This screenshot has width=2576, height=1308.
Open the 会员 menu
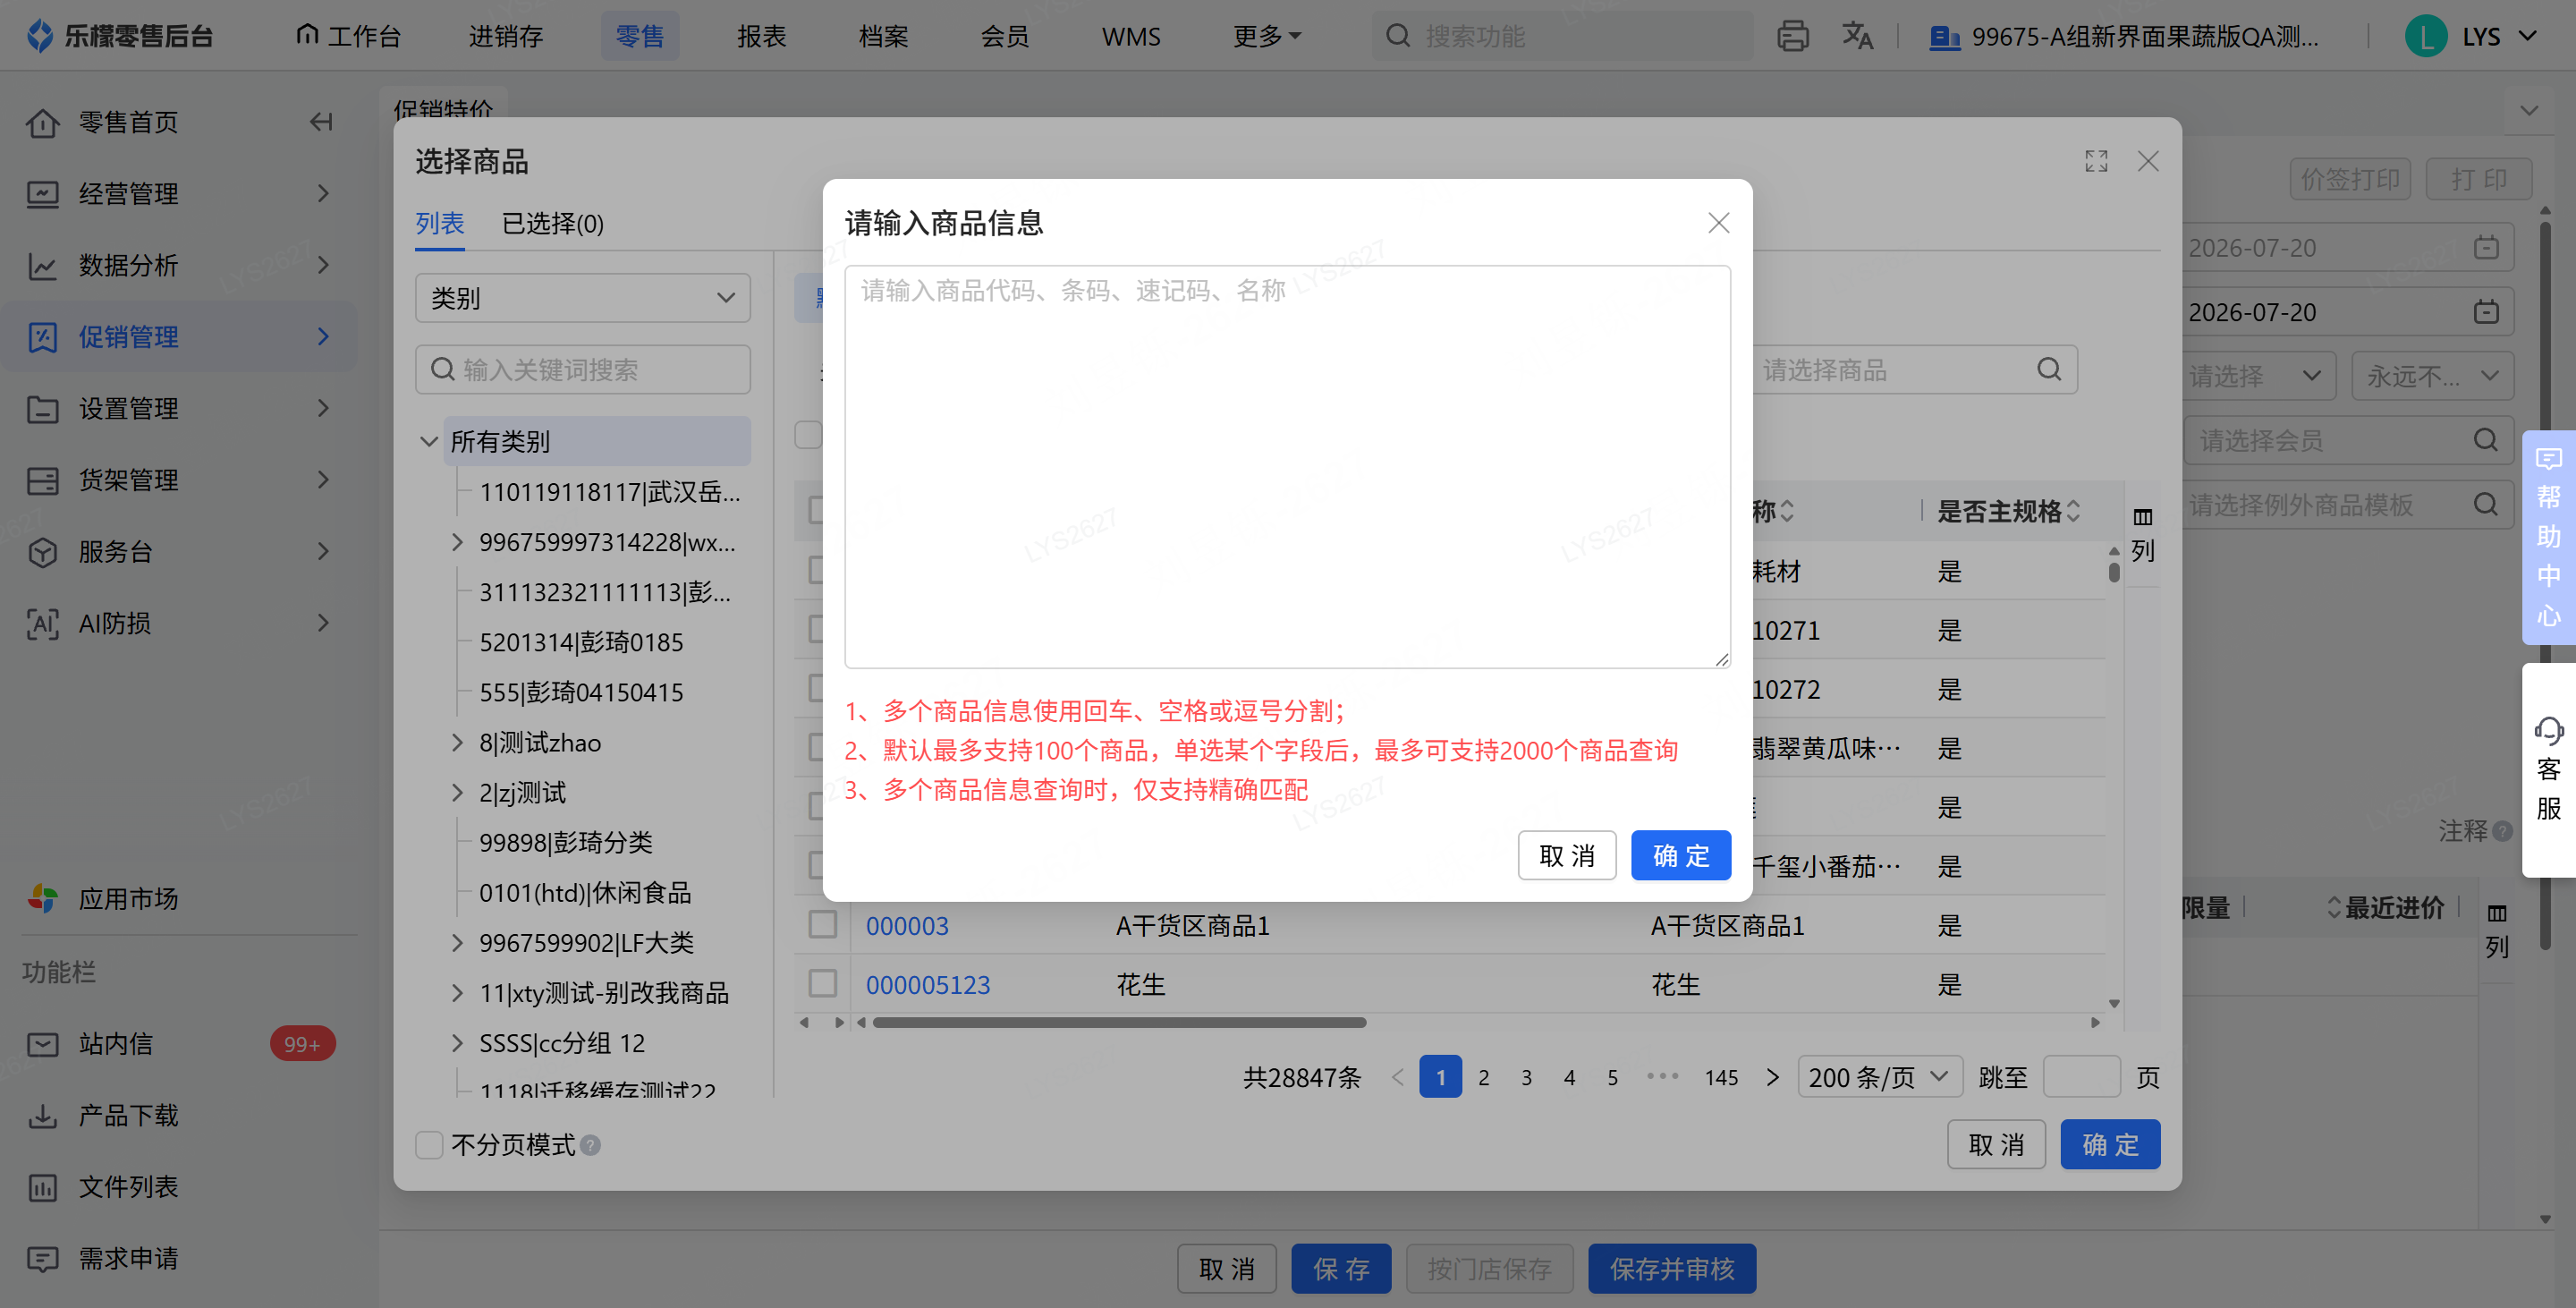pyautogui.click(x=1004, y=36)
